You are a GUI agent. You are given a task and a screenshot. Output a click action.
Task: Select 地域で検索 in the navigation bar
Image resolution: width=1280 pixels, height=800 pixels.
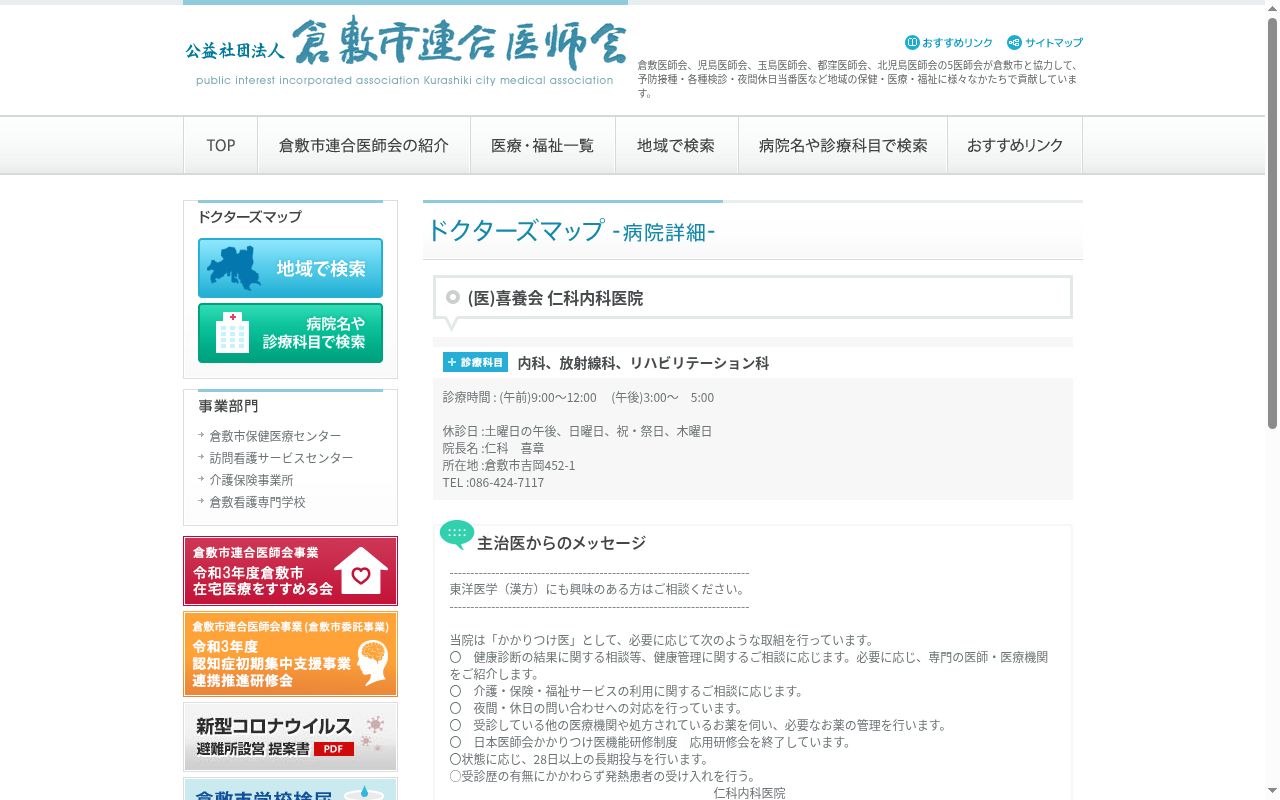[676, 145]
